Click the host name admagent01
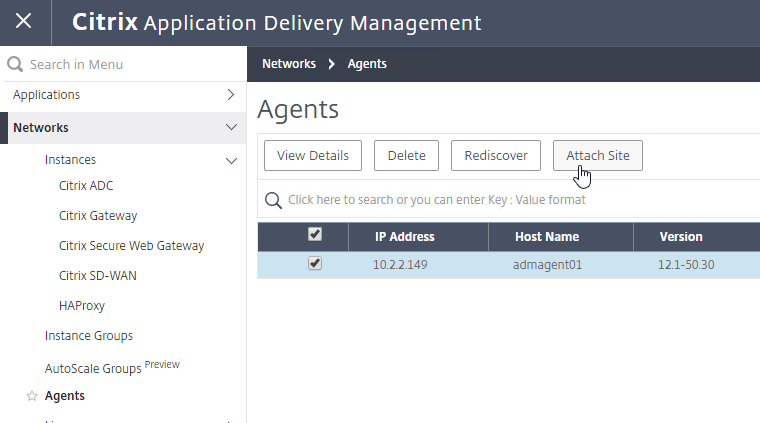 coord(547,265)
